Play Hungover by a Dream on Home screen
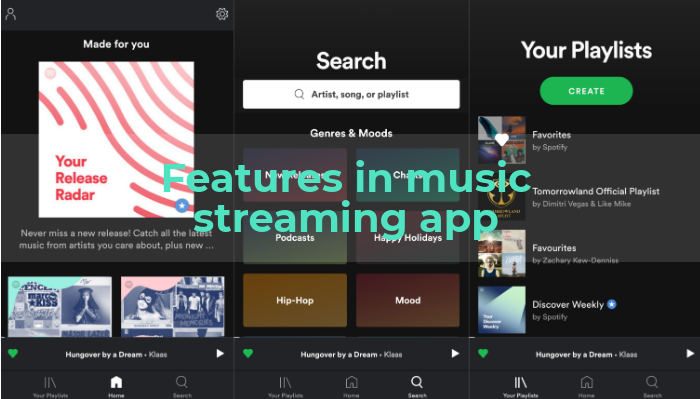Viewport: 700px width, 399px height. pos(220,353)
